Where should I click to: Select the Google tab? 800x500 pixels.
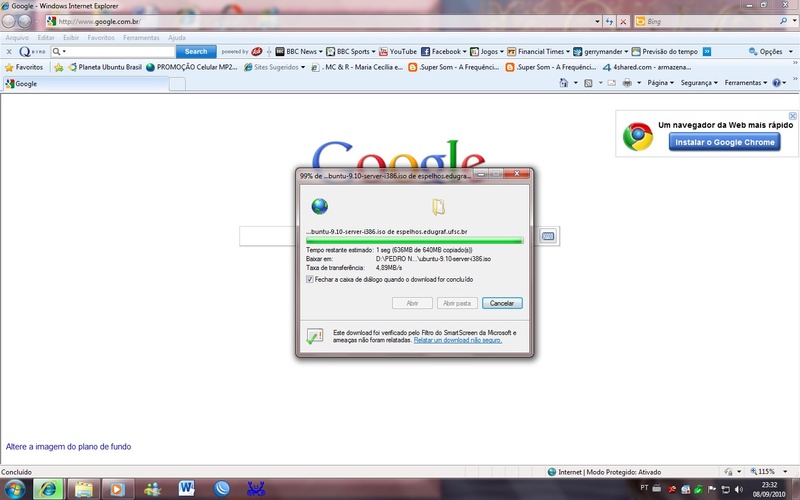pyautogui.click(x=86, y=84)
